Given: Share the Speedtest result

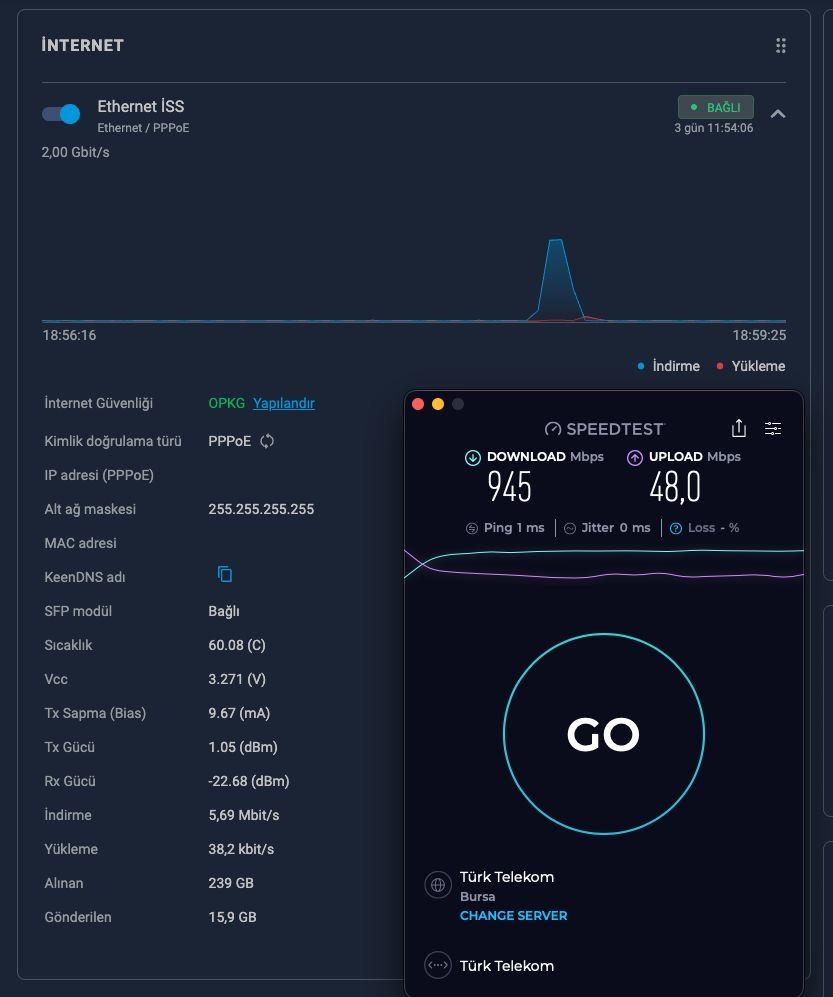Looking at the screenshot, I should click(739, 428).
